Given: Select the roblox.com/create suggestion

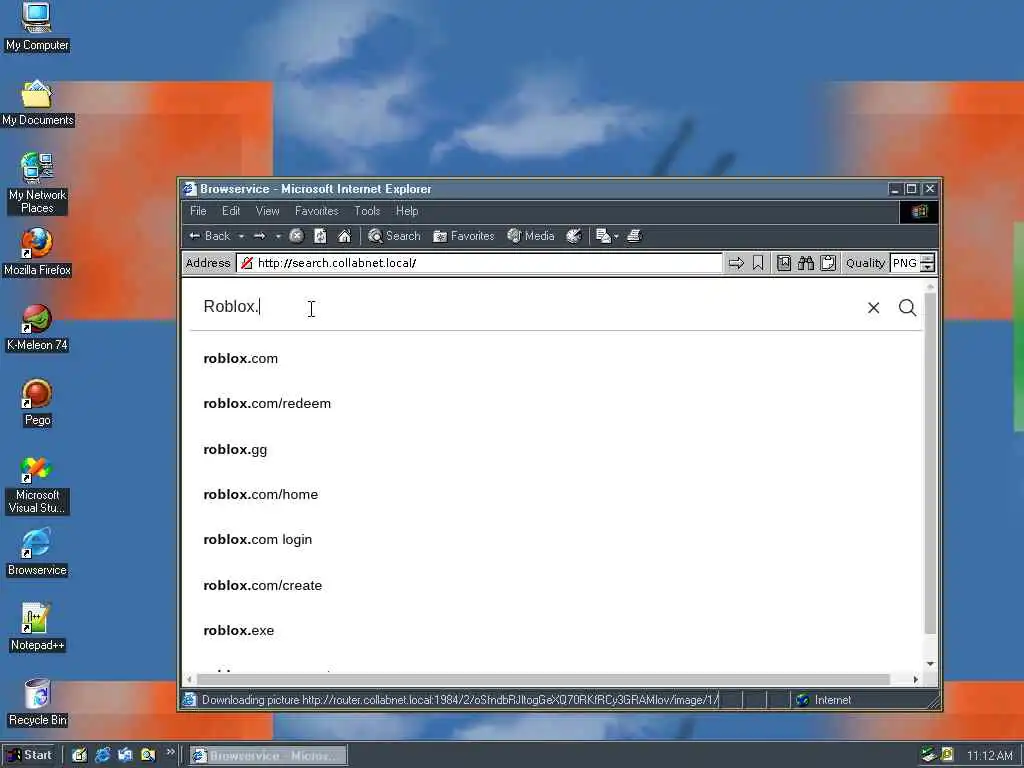Looking at the screenshot, I should (x=263, y=585).
